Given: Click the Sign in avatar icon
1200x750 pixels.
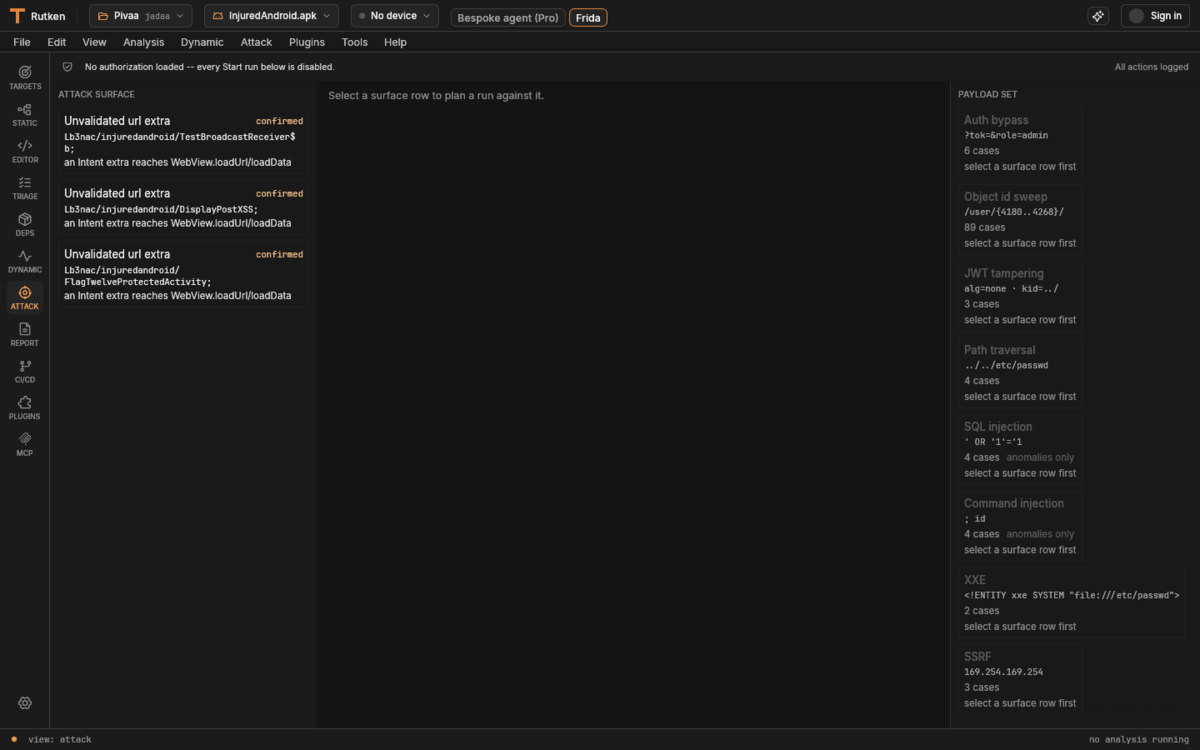Looking at the screenshot, I should point(1136,16).
